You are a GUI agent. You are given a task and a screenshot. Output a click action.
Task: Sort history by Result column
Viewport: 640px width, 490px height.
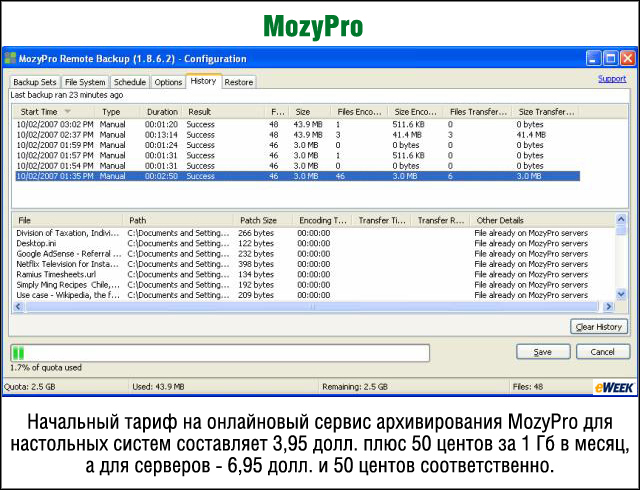[x=224, y=111]
